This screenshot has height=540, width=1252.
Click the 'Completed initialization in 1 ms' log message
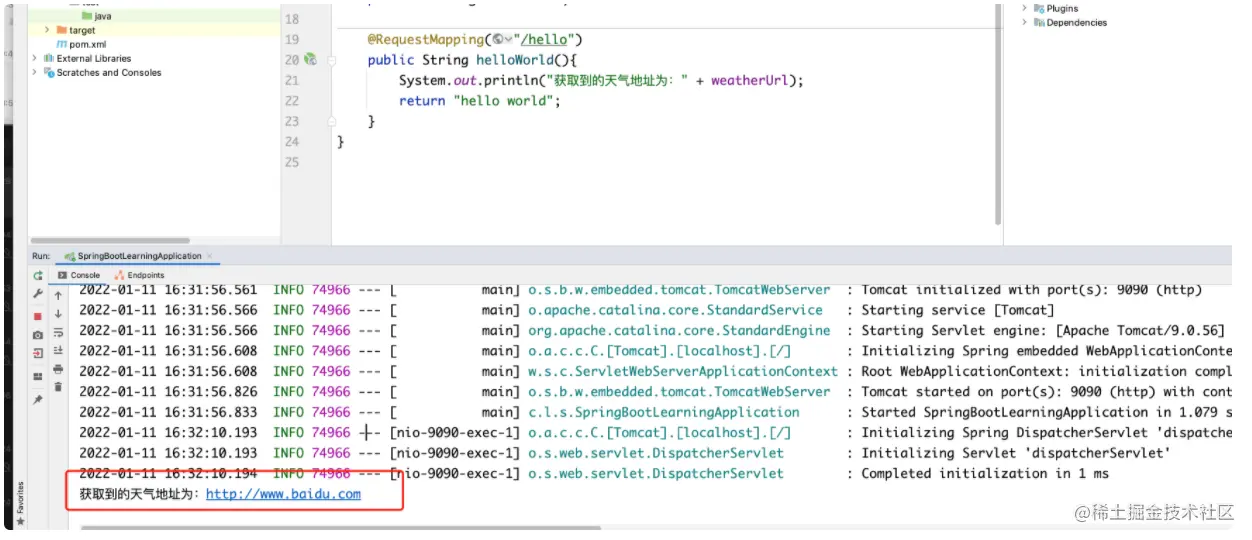[985, 474]
